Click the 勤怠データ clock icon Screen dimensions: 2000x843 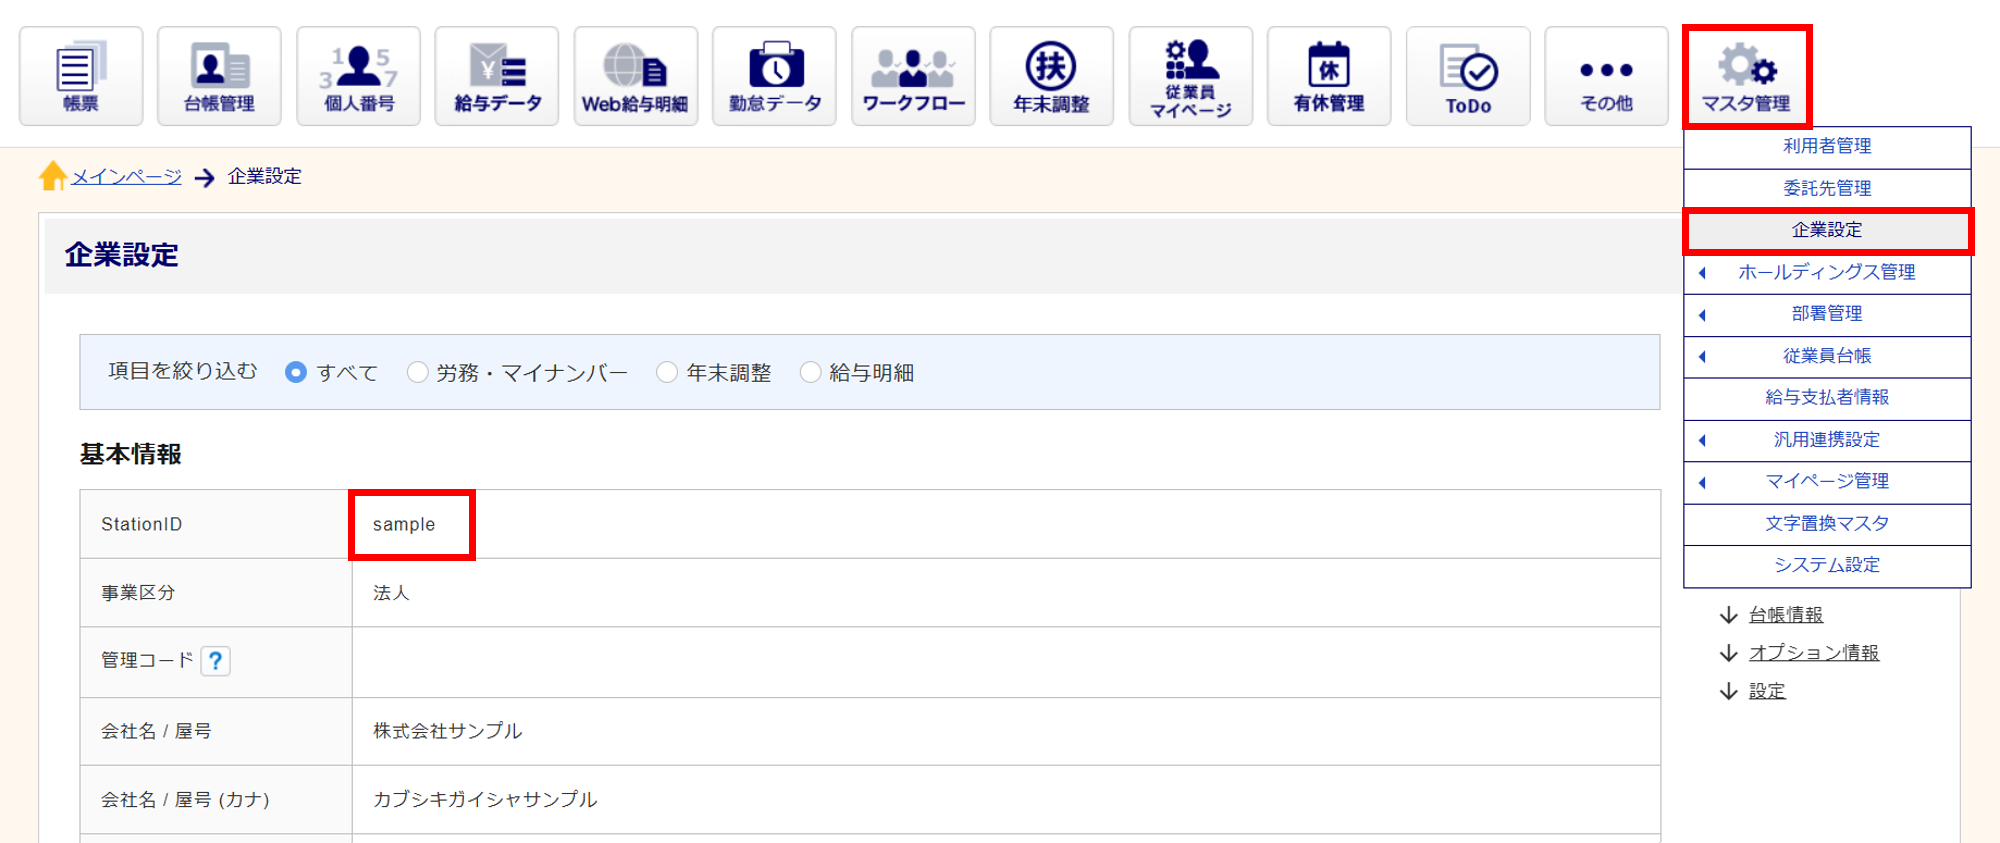tap(774, 76)
